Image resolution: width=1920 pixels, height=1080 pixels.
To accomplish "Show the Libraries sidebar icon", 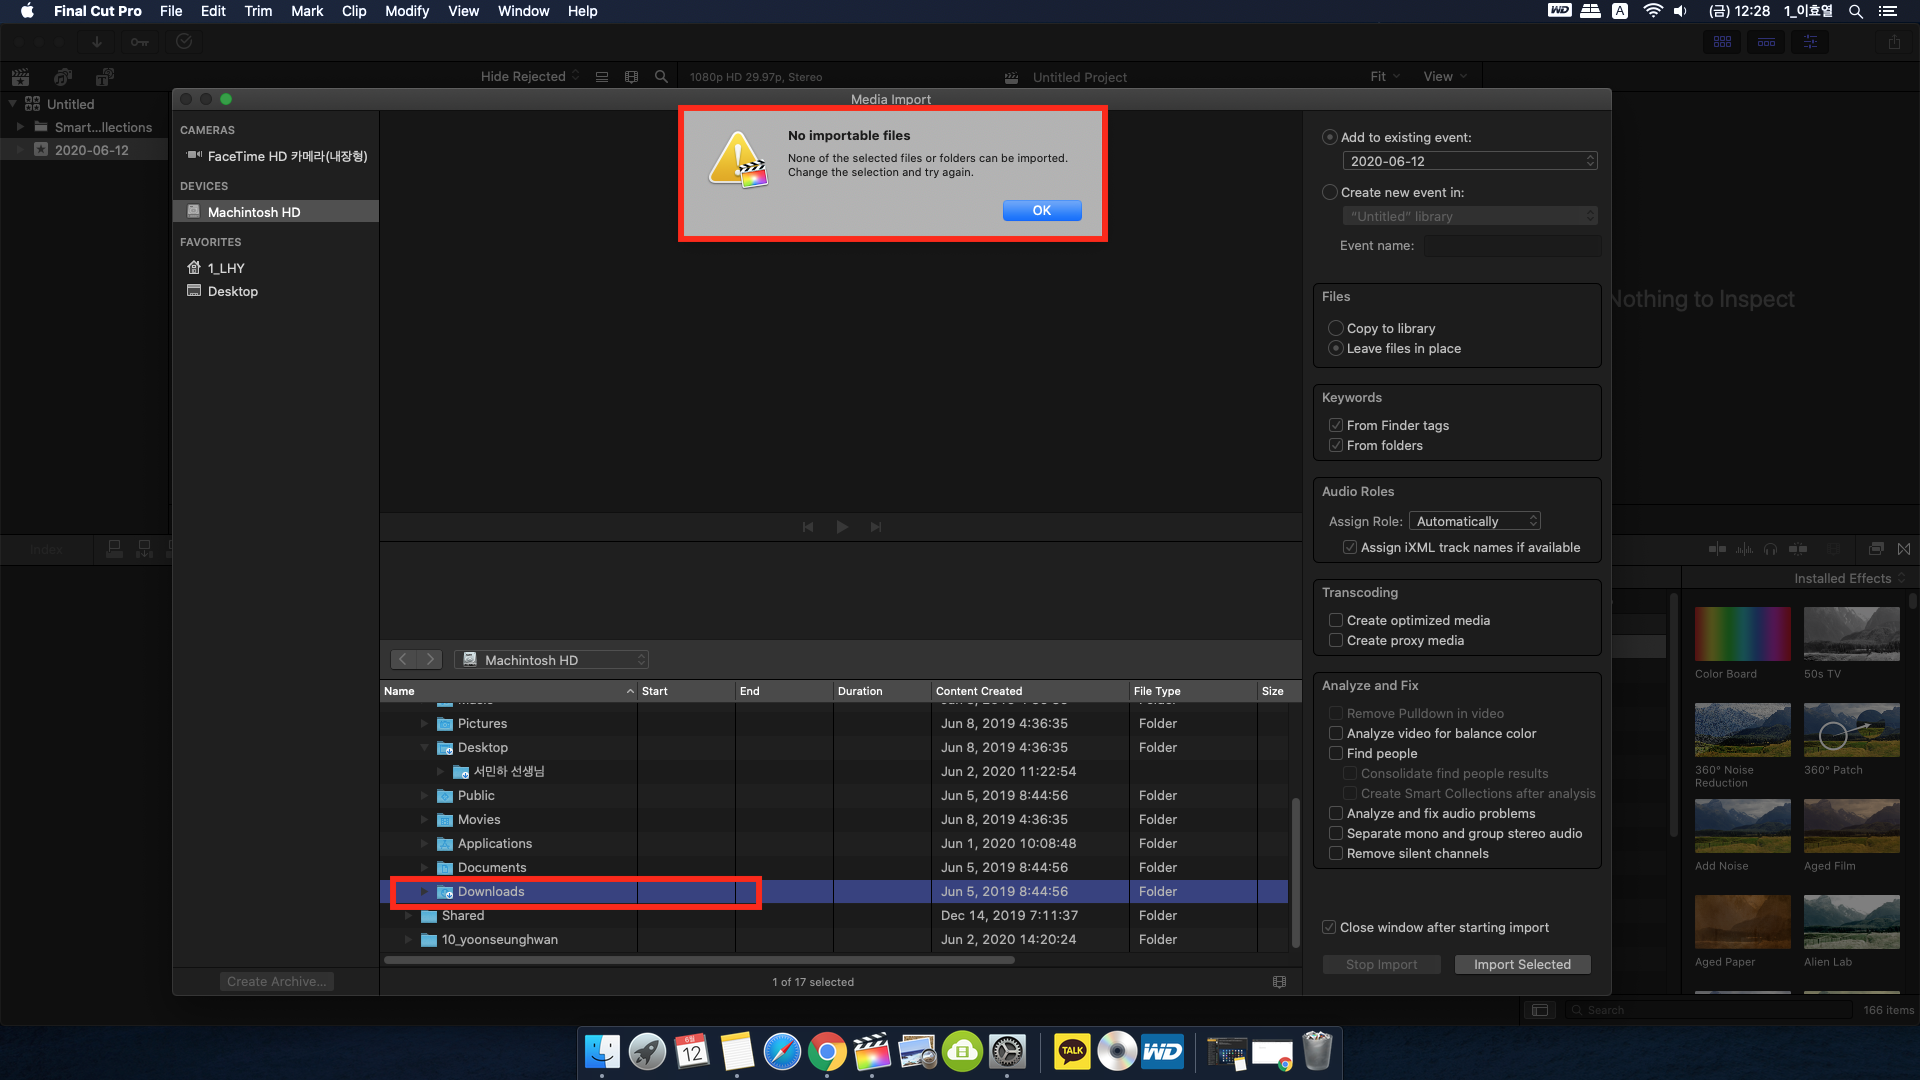I will click(x=20, y=77).
